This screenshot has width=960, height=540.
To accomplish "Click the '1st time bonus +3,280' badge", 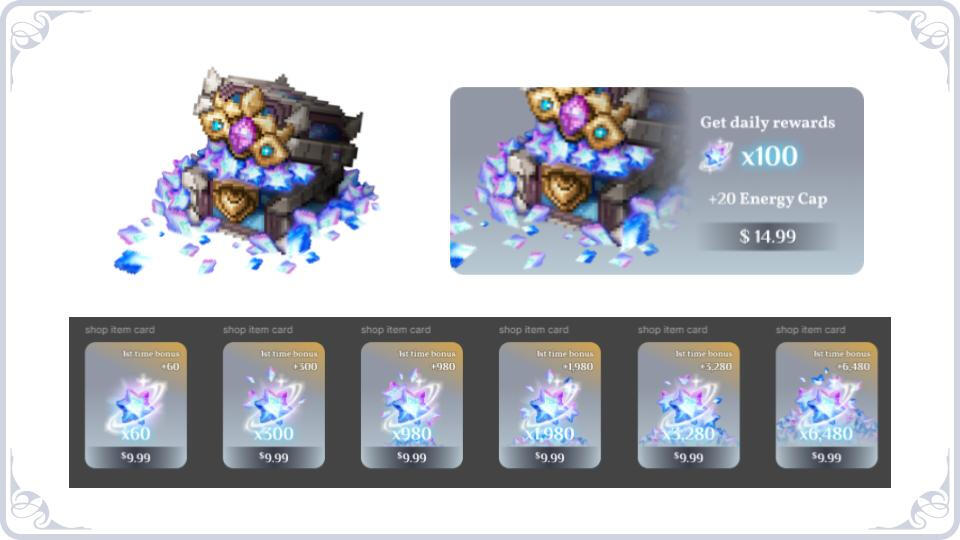I will (x=703, y=360).
